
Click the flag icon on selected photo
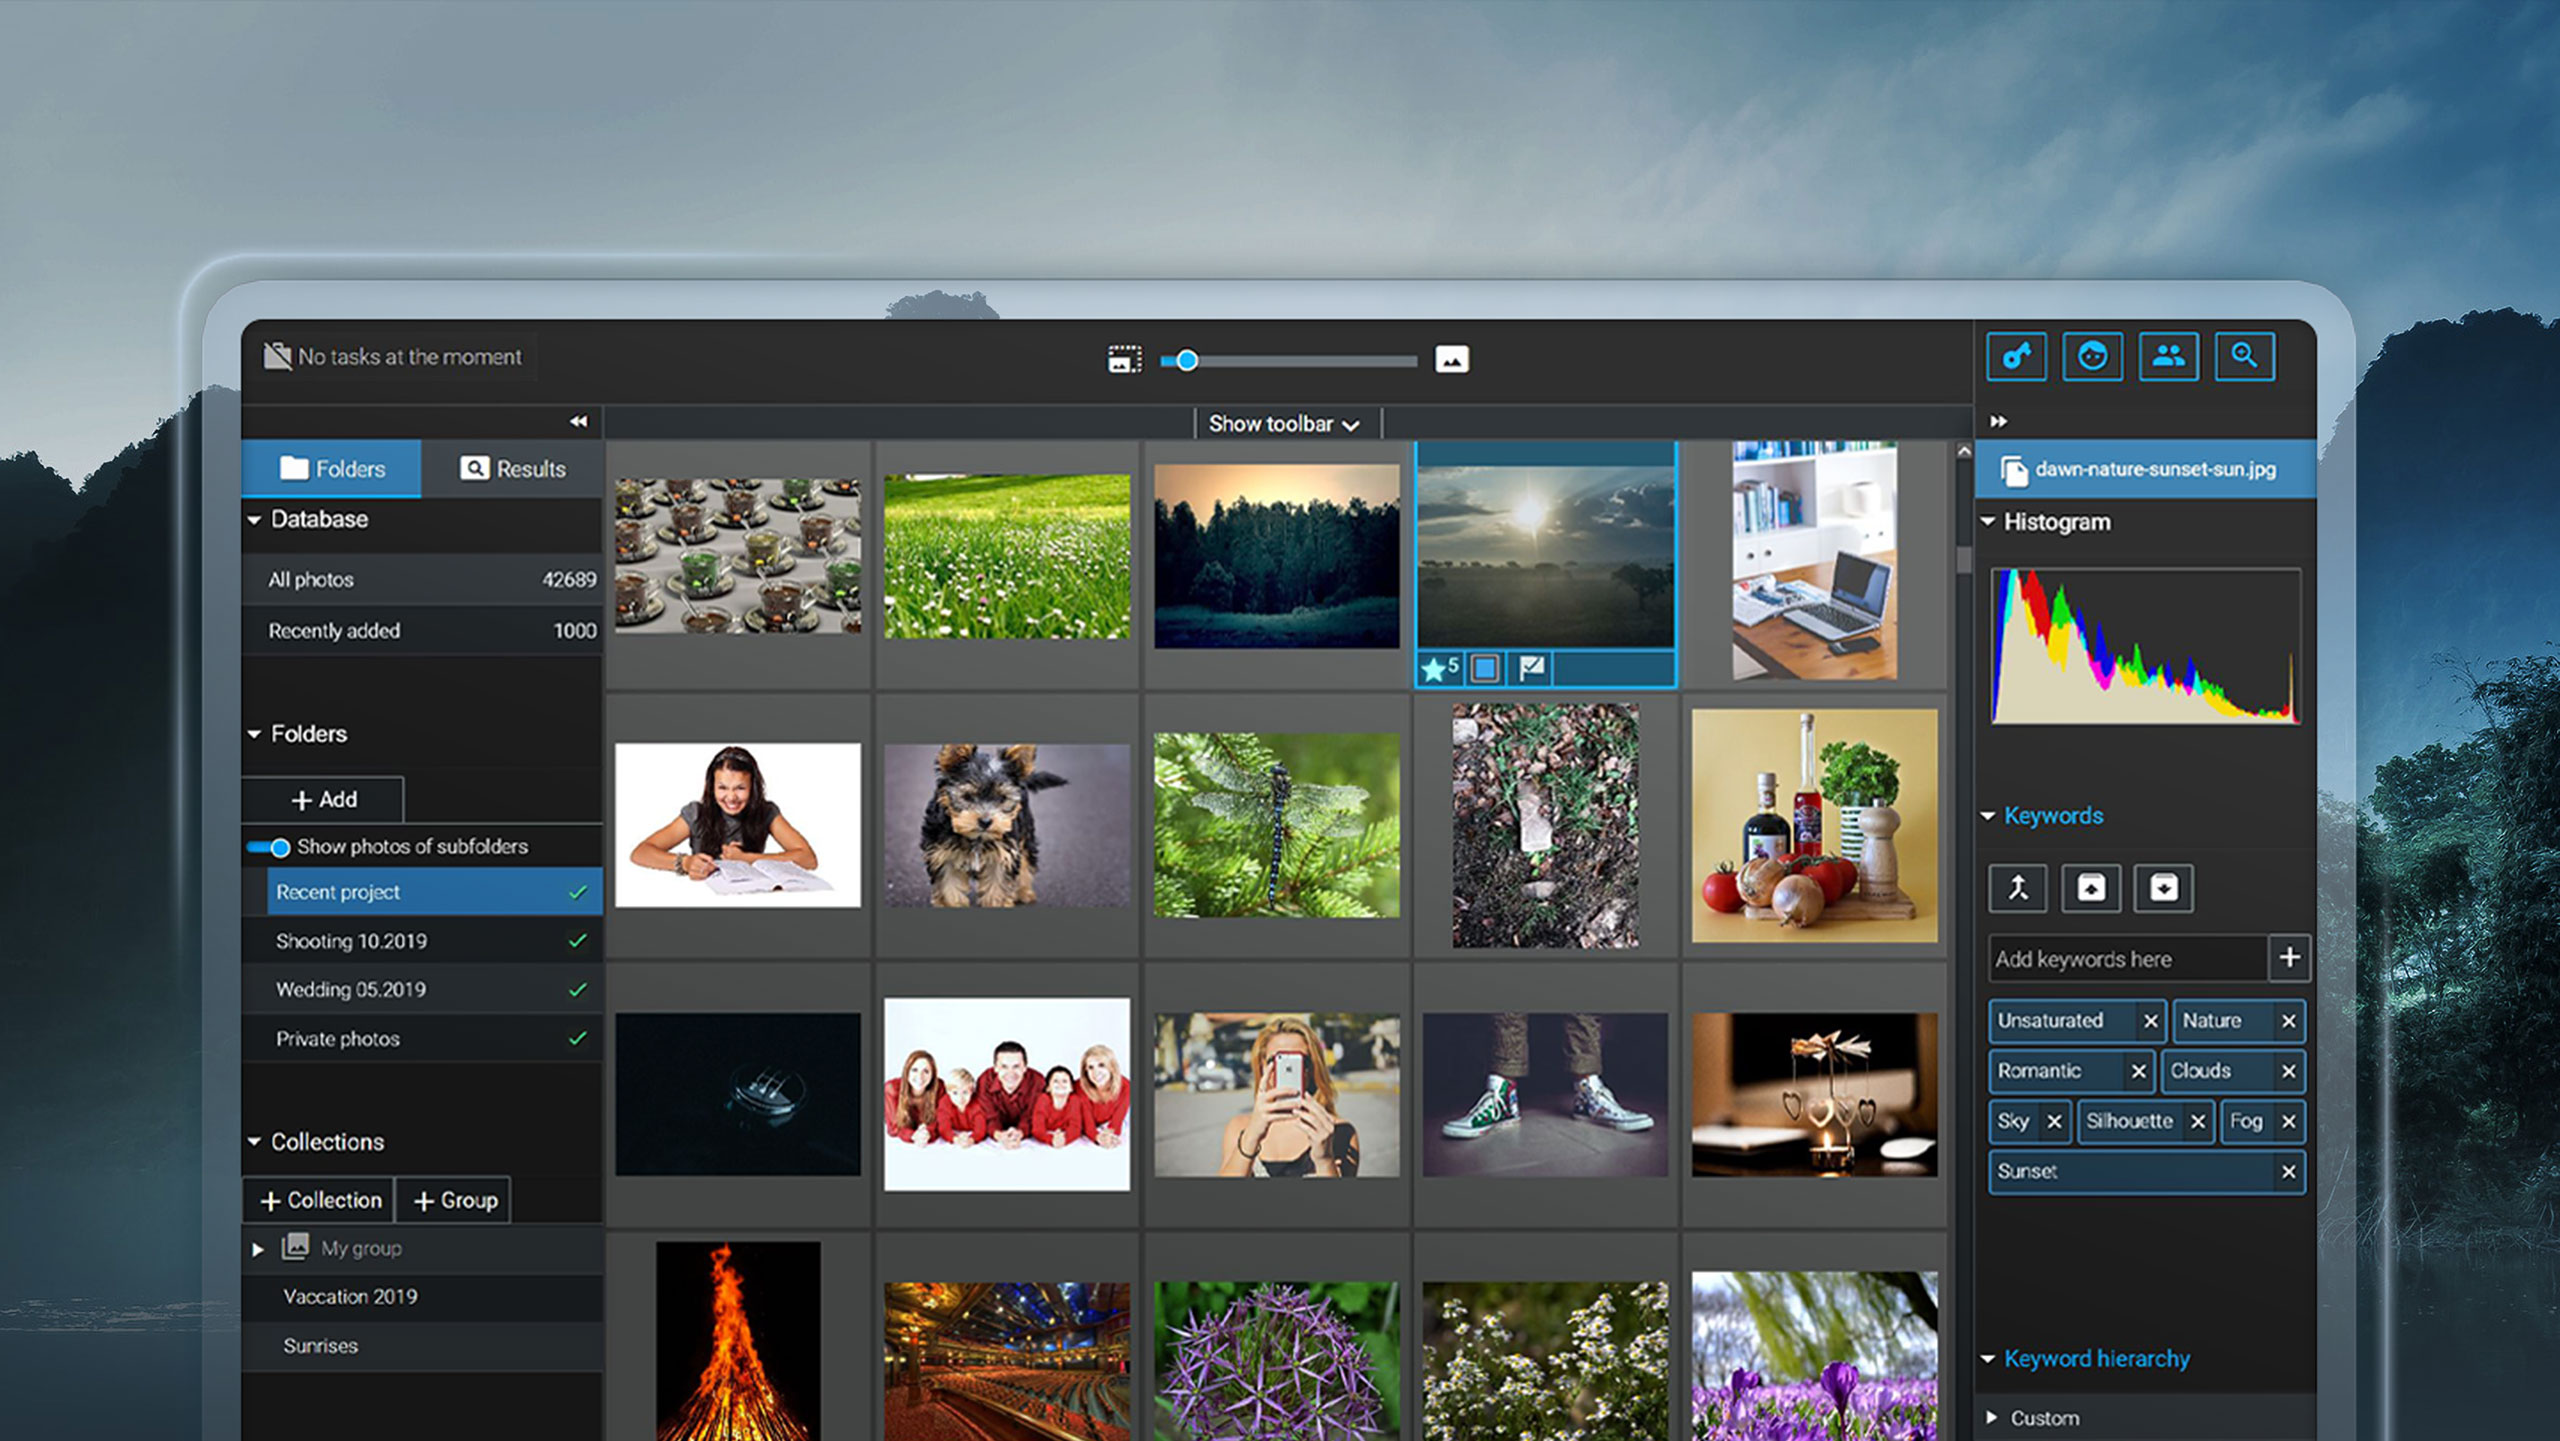(x=1531, y=668)
